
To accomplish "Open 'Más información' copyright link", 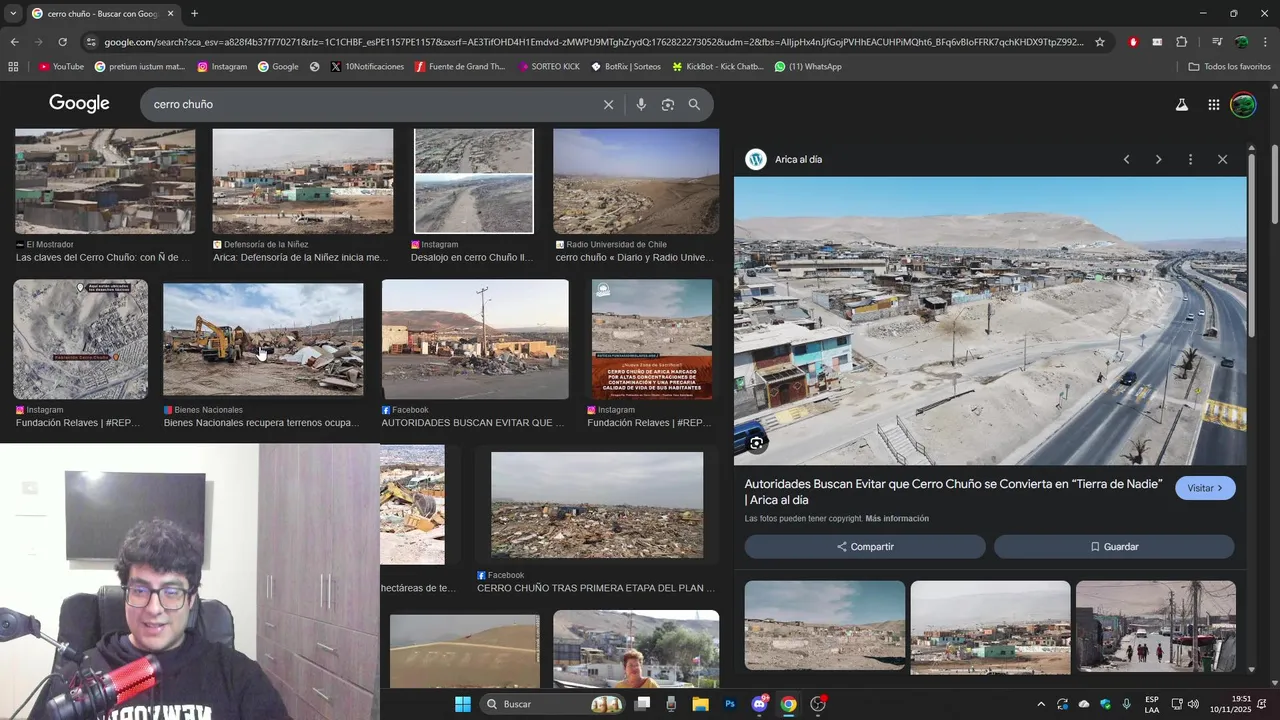I will click(x=897, y=519).
